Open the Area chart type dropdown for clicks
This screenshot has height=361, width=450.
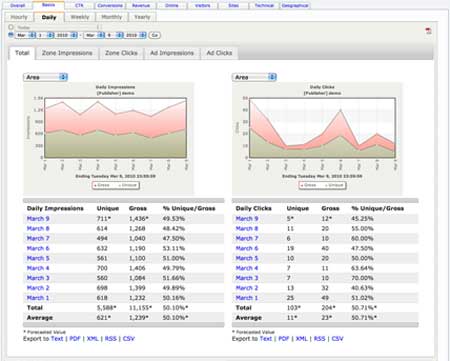[x=254, y=77]
